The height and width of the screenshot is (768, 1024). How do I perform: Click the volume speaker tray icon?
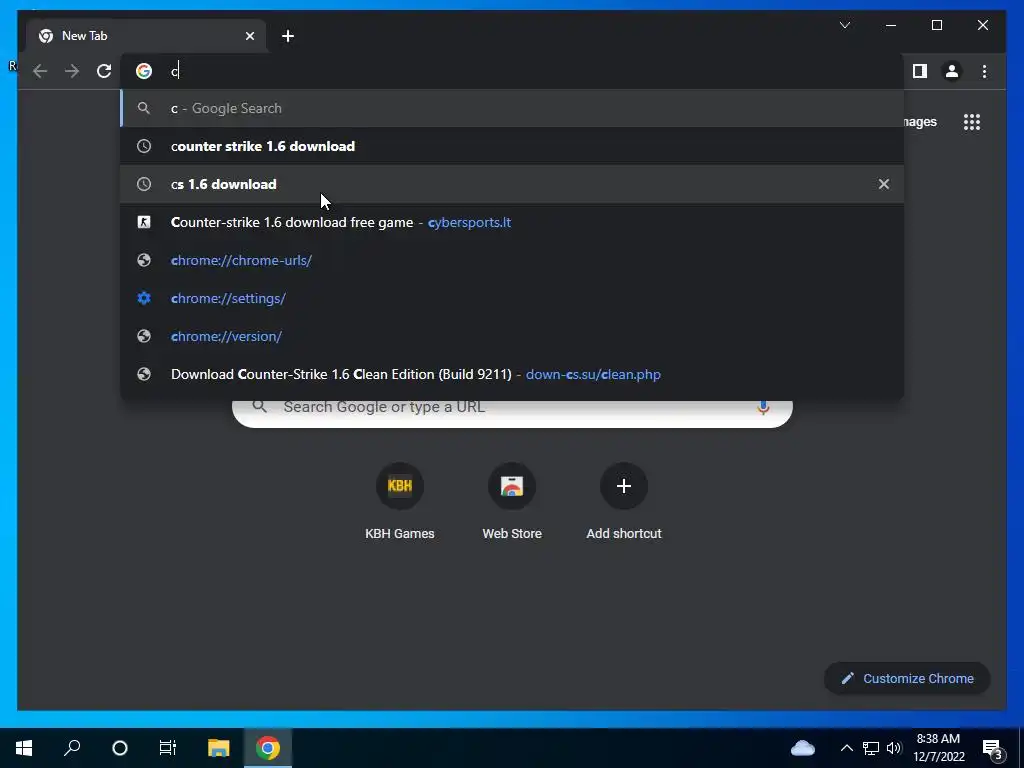pos(894,748)
